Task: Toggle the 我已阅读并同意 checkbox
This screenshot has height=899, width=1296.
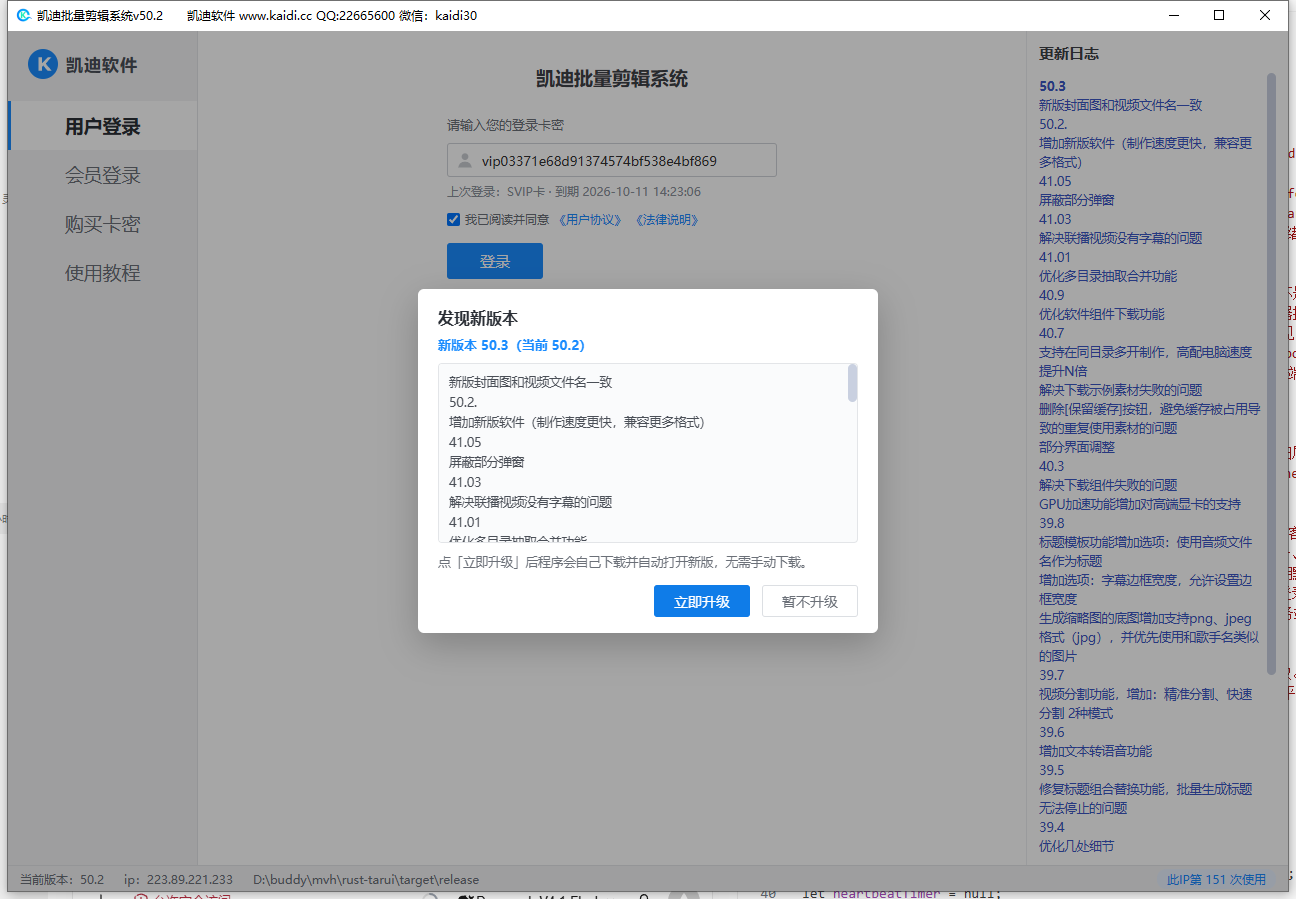Action: point(453,220)
